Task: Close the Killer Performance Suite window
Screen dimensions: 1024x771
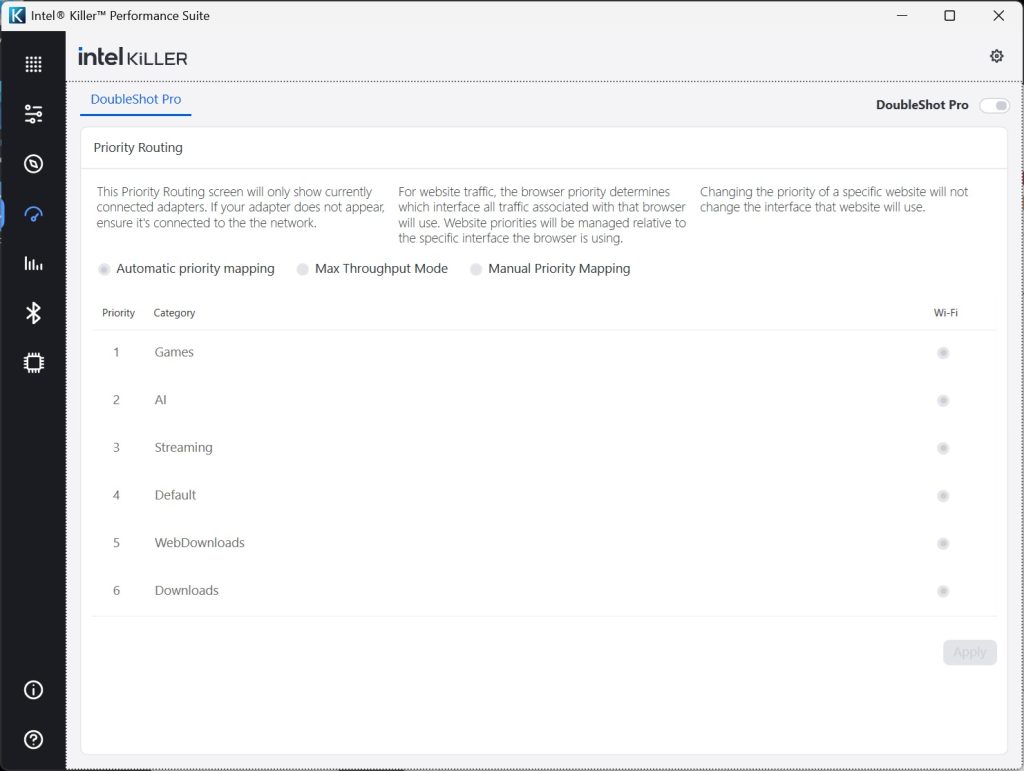Action: point(999,15)
